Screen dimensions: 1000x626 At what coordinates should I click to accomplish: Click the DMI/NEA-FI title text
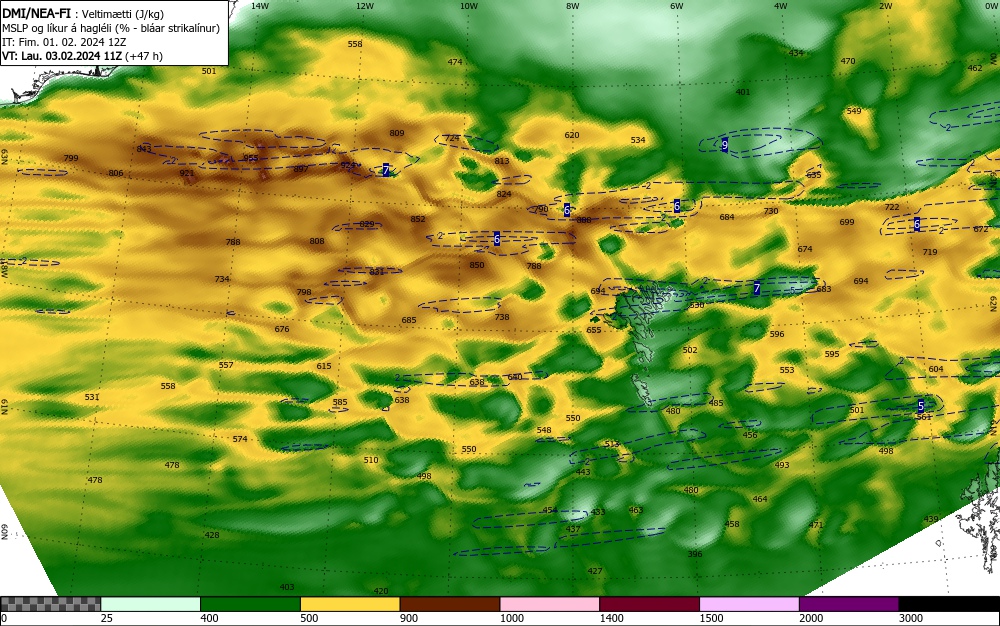36,14
